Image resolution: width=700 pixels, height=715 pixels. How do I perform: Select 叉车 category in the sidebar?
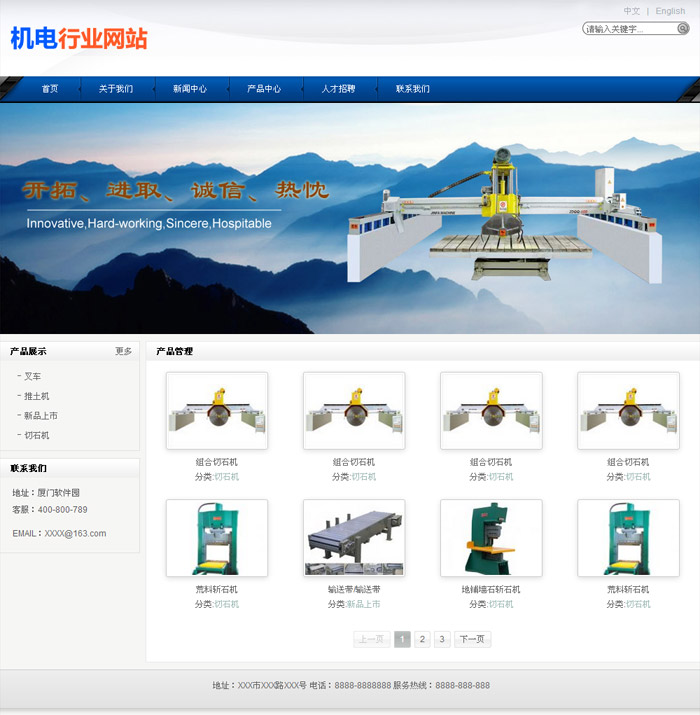point(33,377)
